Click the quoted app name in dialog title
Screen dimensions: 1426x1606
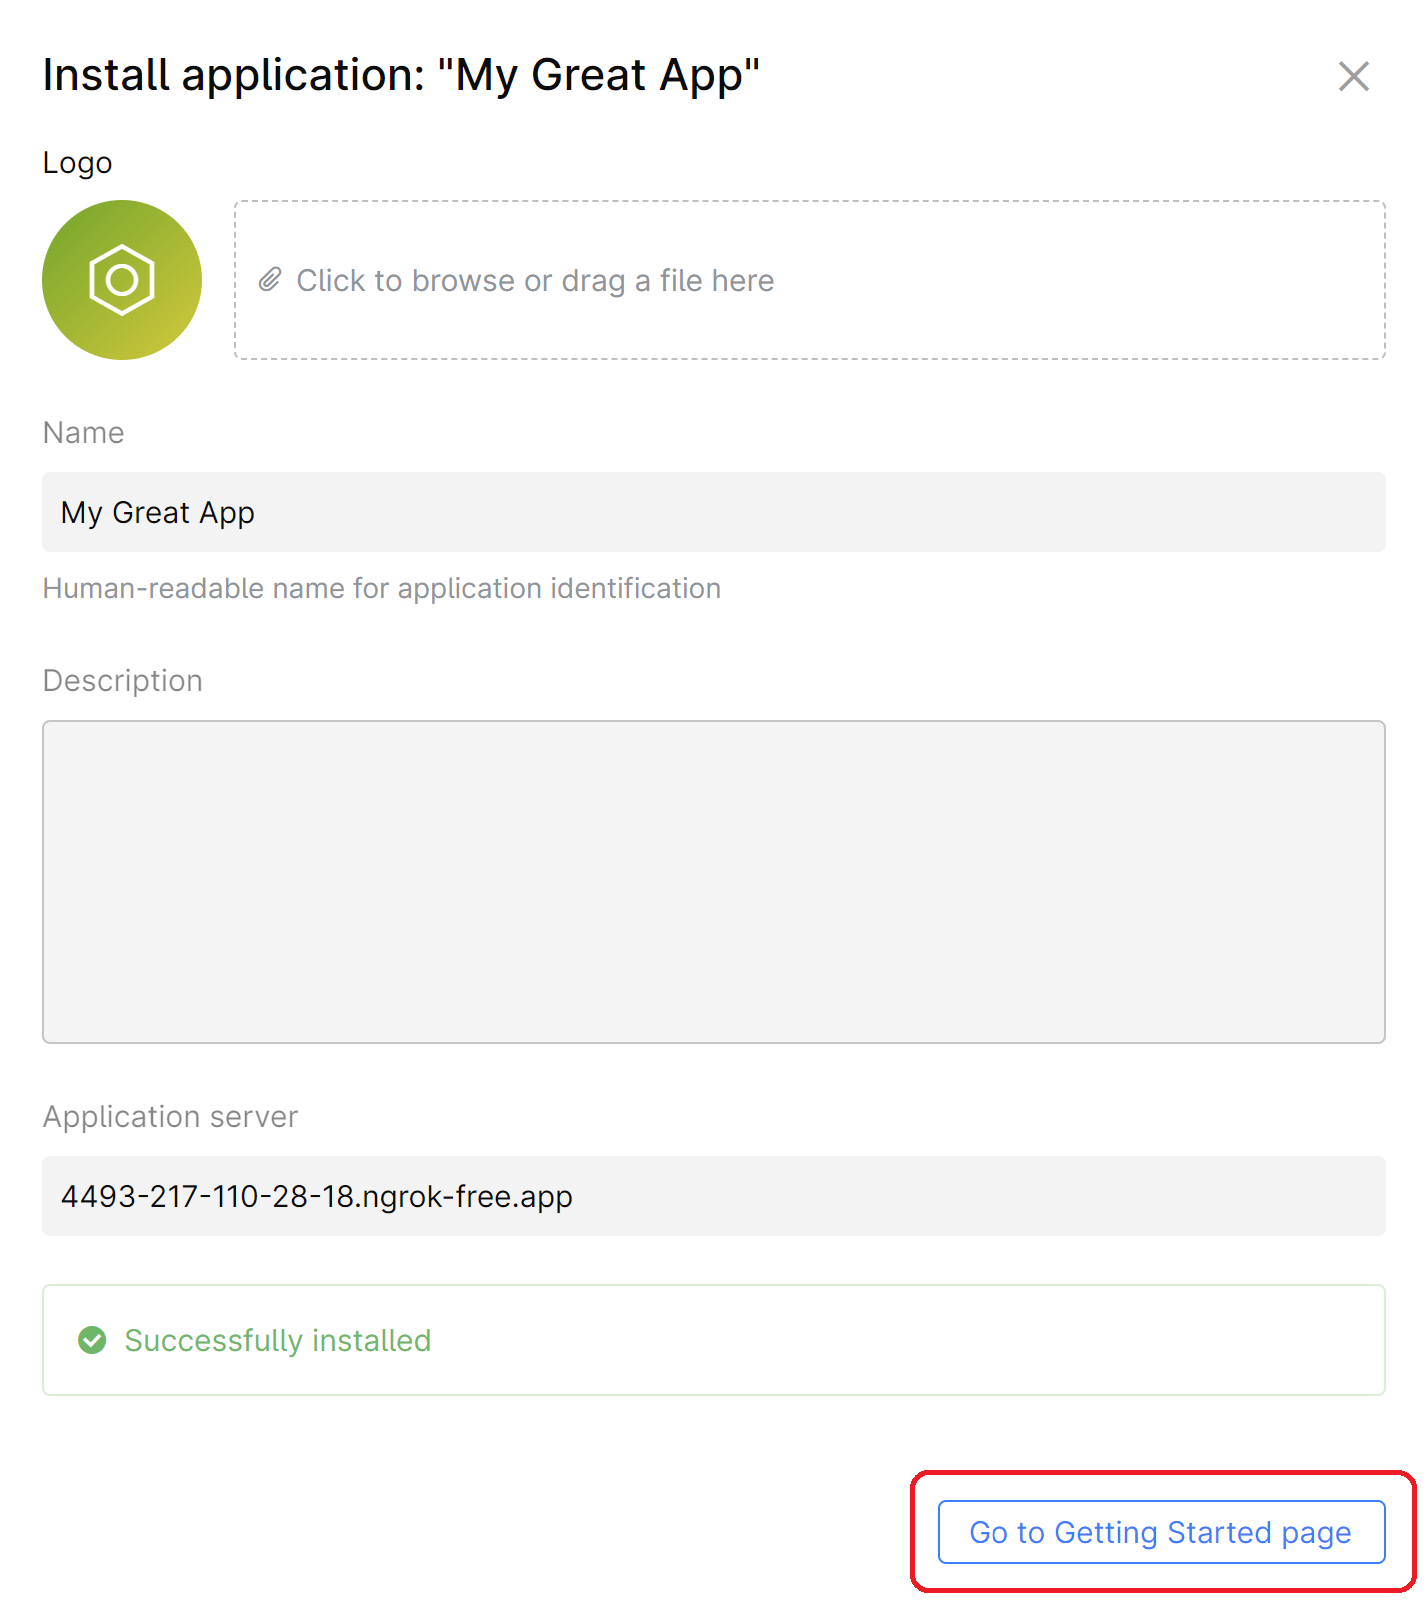598,76
